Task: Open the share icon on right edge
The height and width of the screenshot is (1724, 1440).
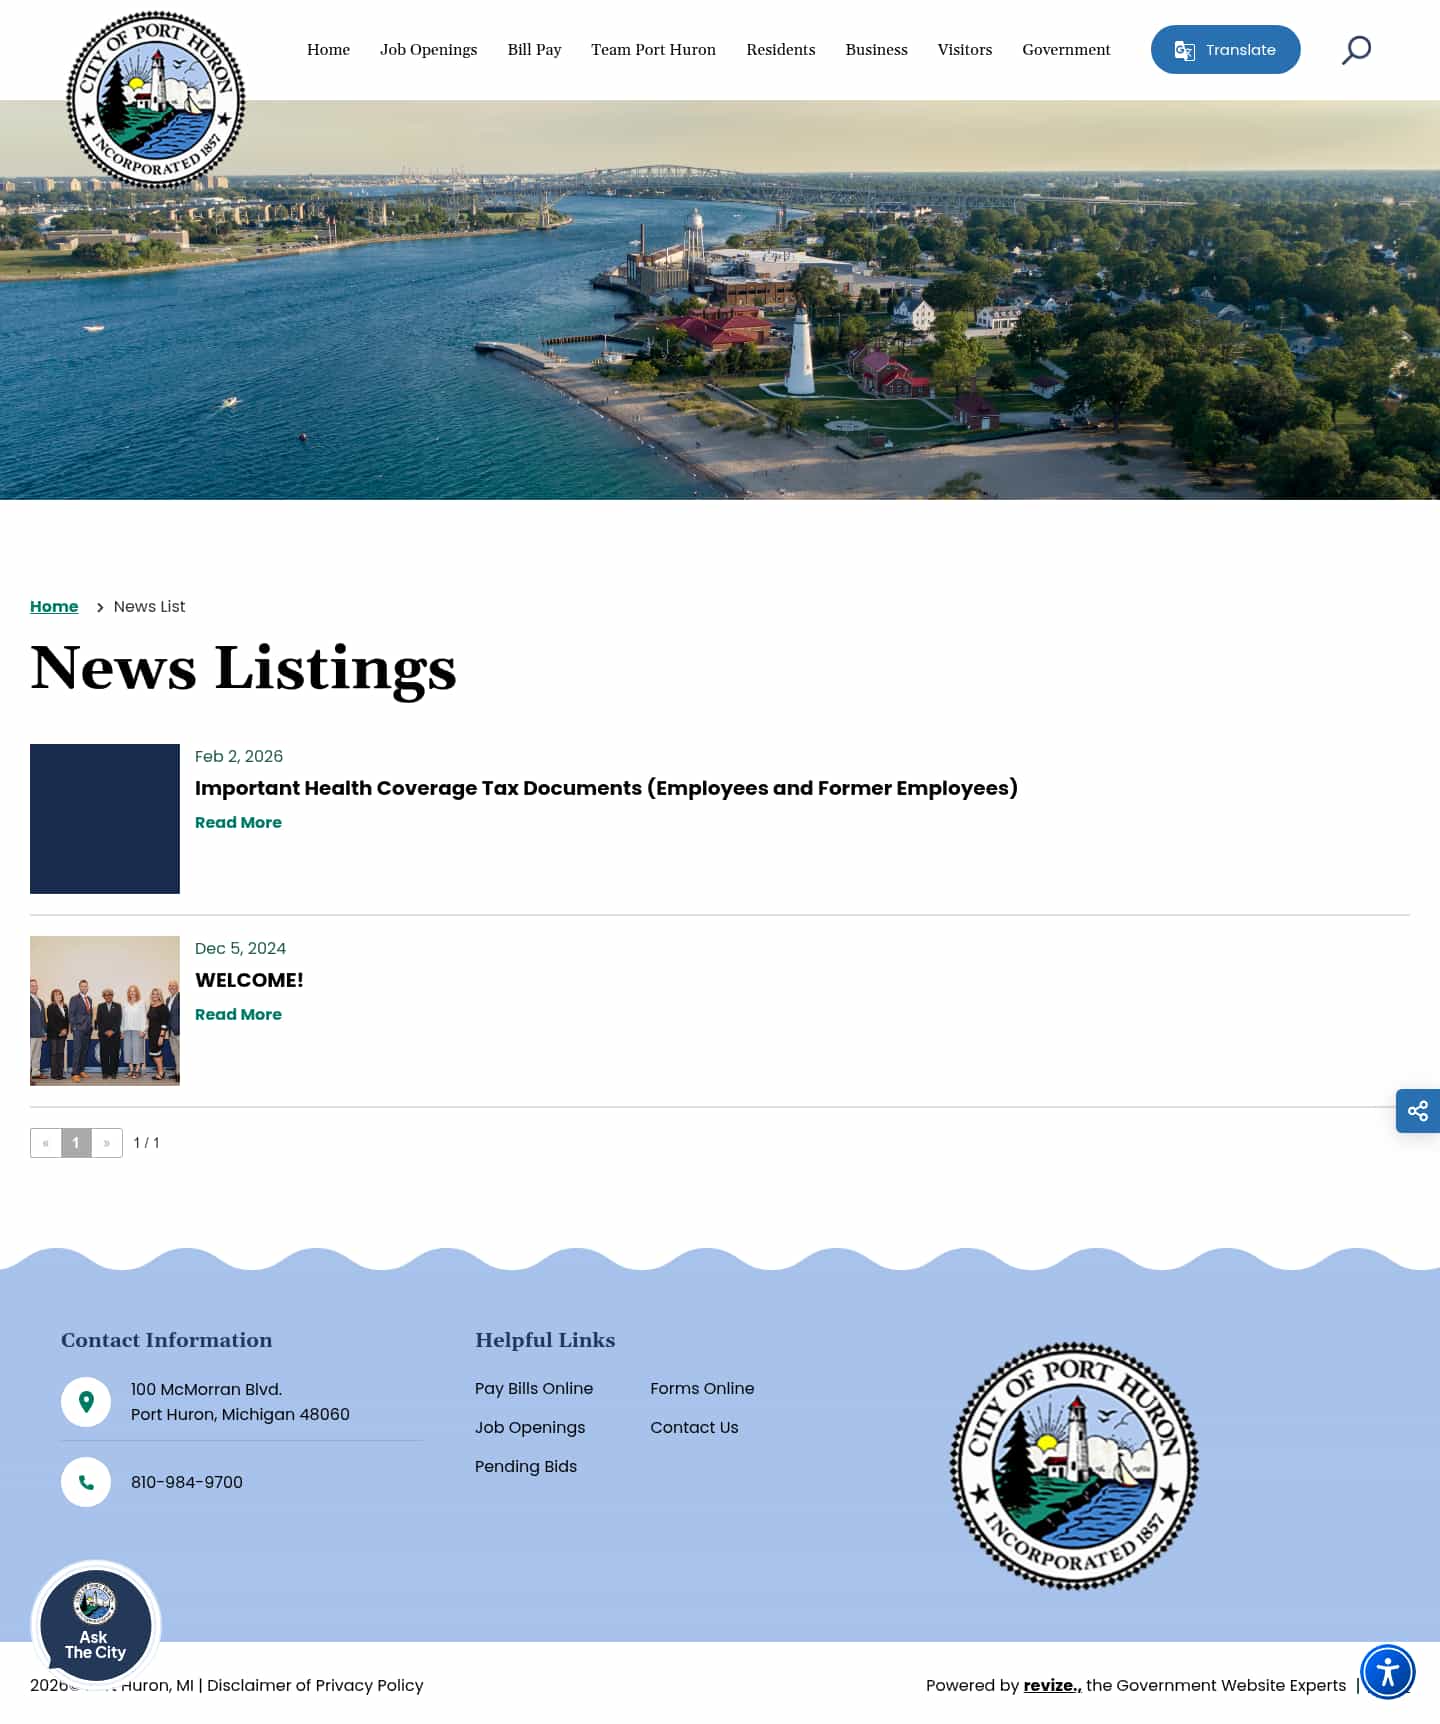Action: click(x=1418, y=1111)
